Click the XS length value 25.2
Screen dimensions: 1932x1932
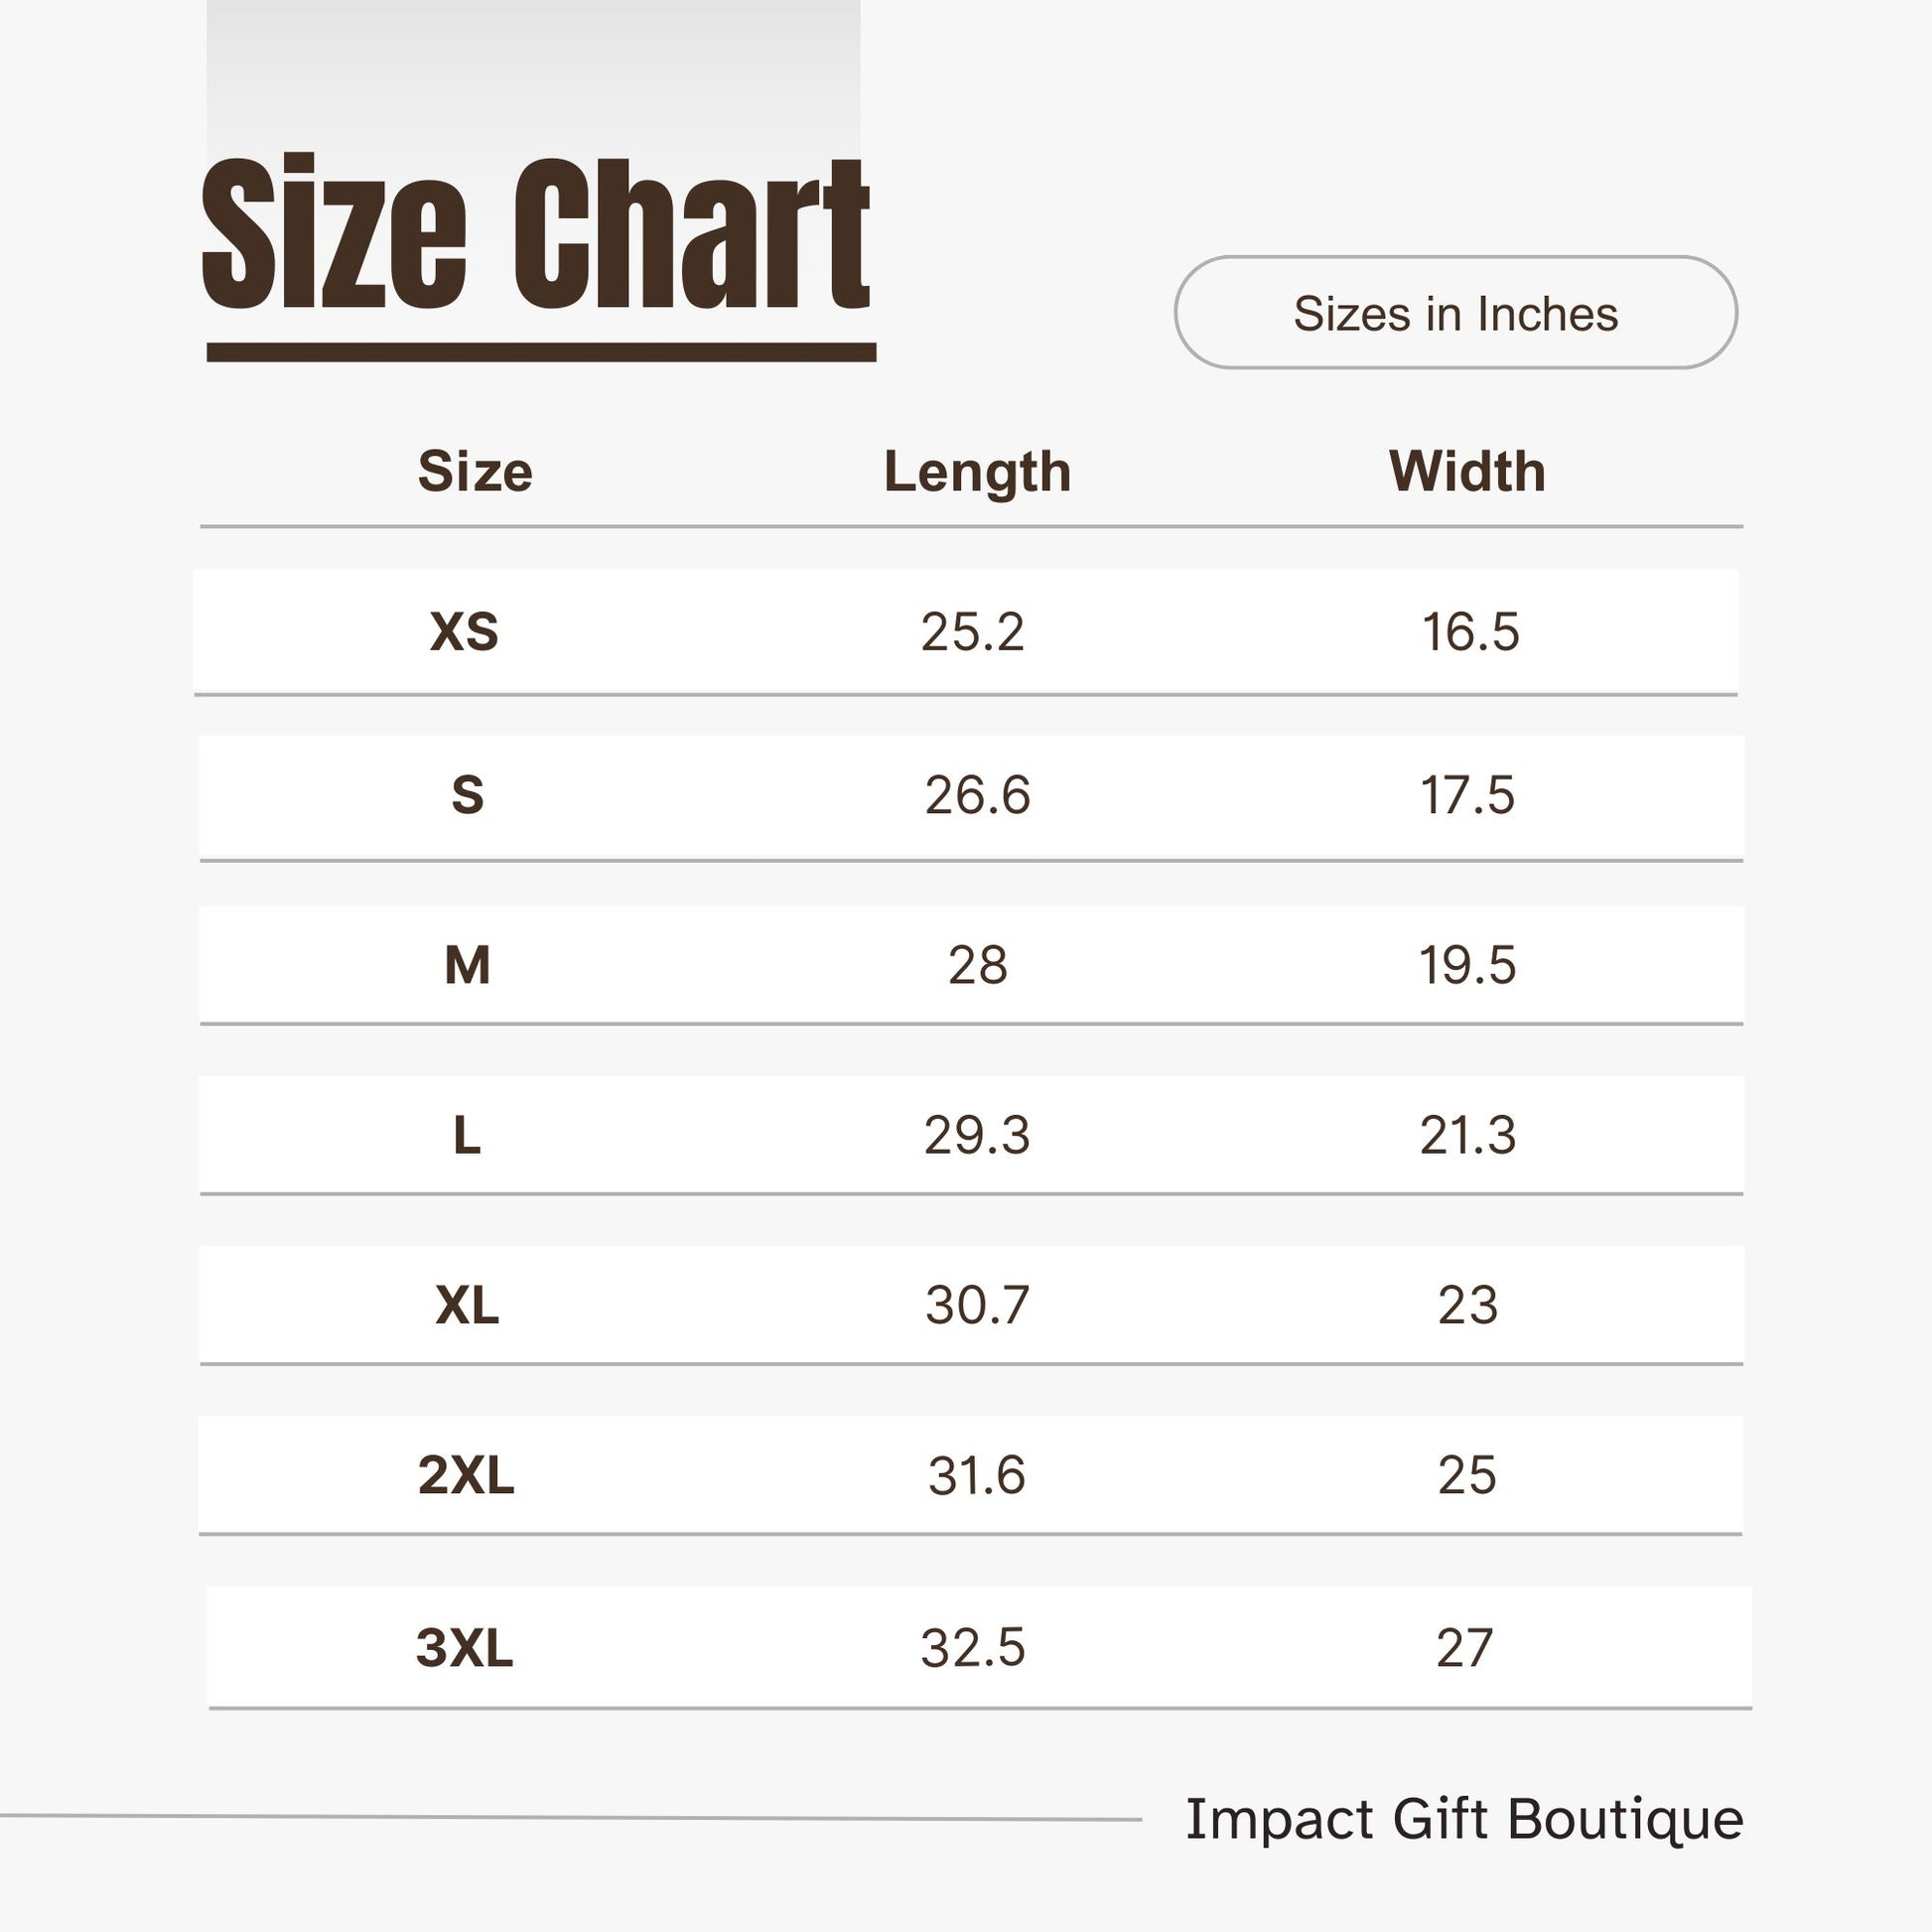click(x=972, y=632)
